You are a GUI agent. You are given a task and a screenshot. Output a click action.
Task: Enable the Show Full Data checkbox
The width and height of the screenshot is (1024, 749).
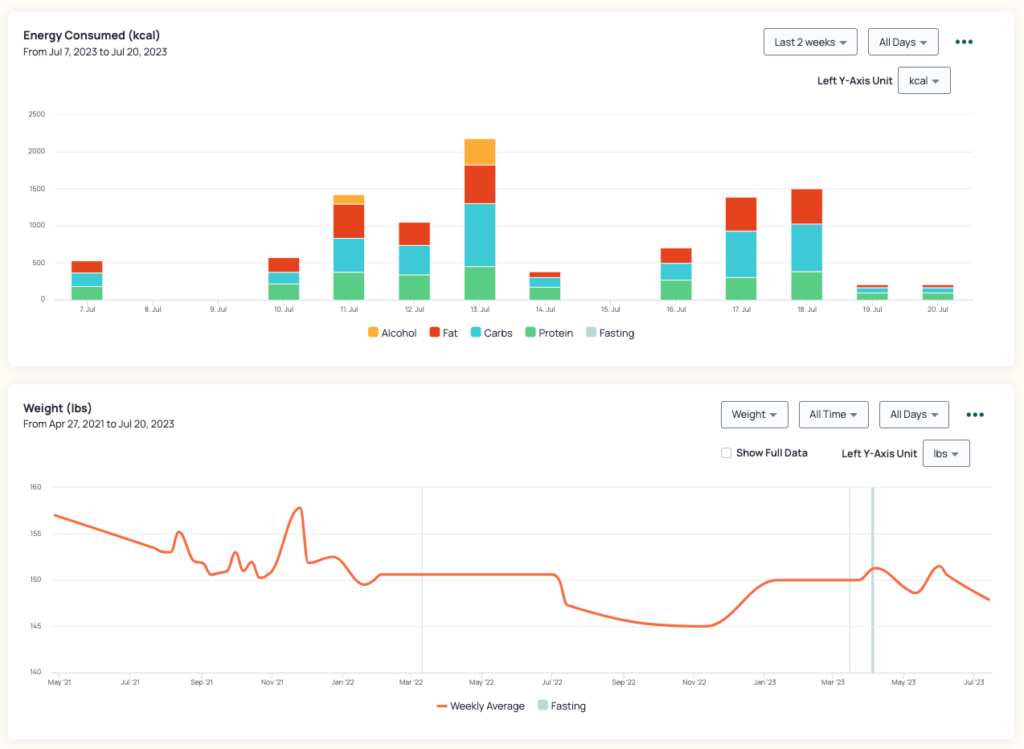point(726,453)
